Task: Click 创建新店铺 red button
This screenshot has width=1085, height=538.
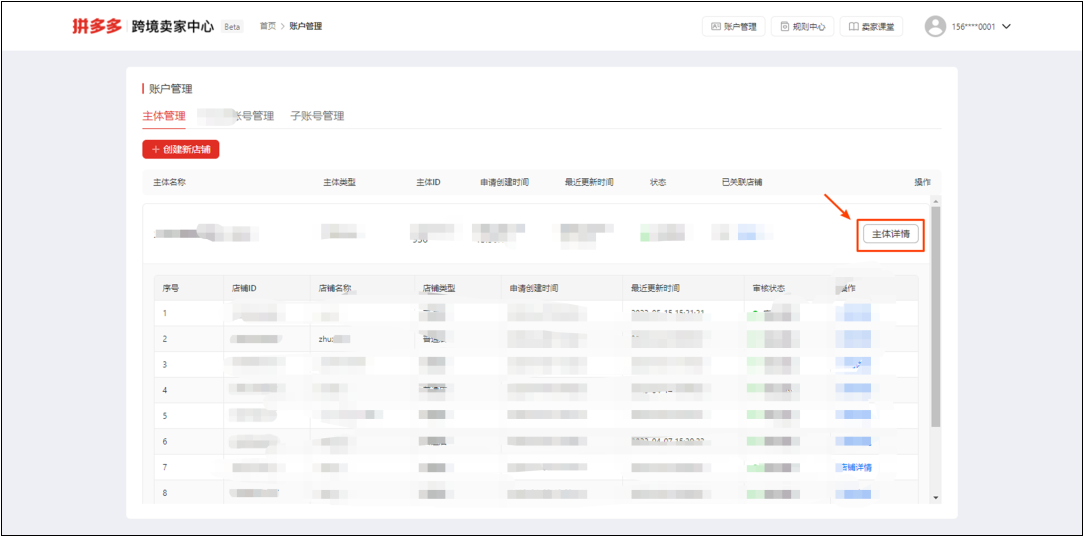Action: (181, 149)
